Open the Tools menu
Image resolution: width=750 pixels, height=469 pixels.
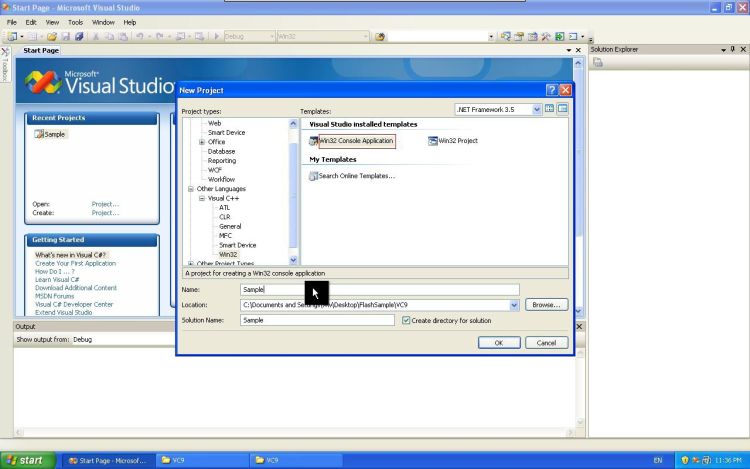[75, 22]
